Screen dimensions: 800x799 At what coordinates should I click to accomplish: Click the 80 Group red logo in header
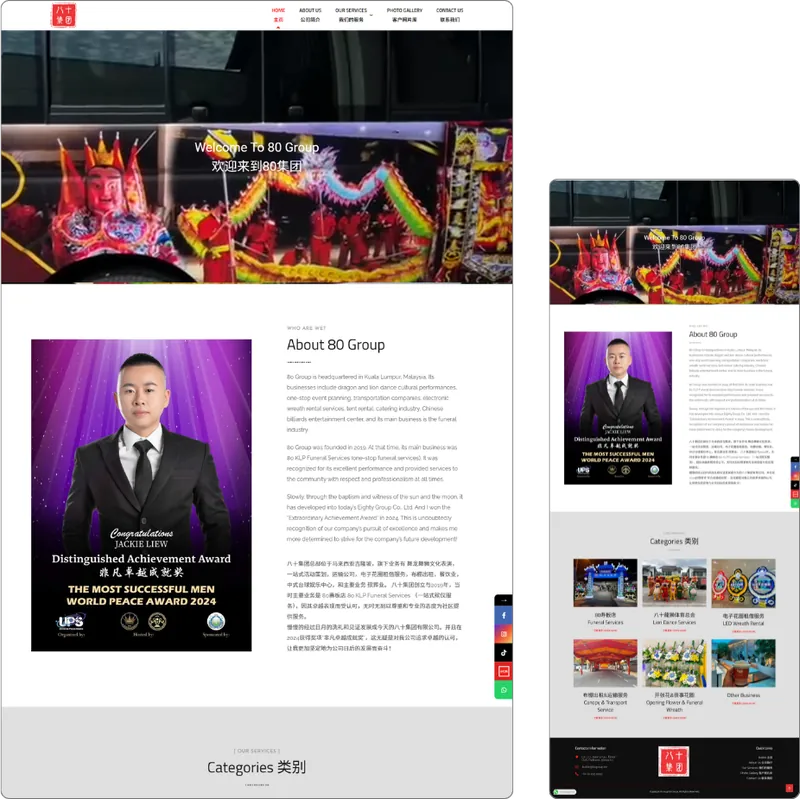[64, 15]
